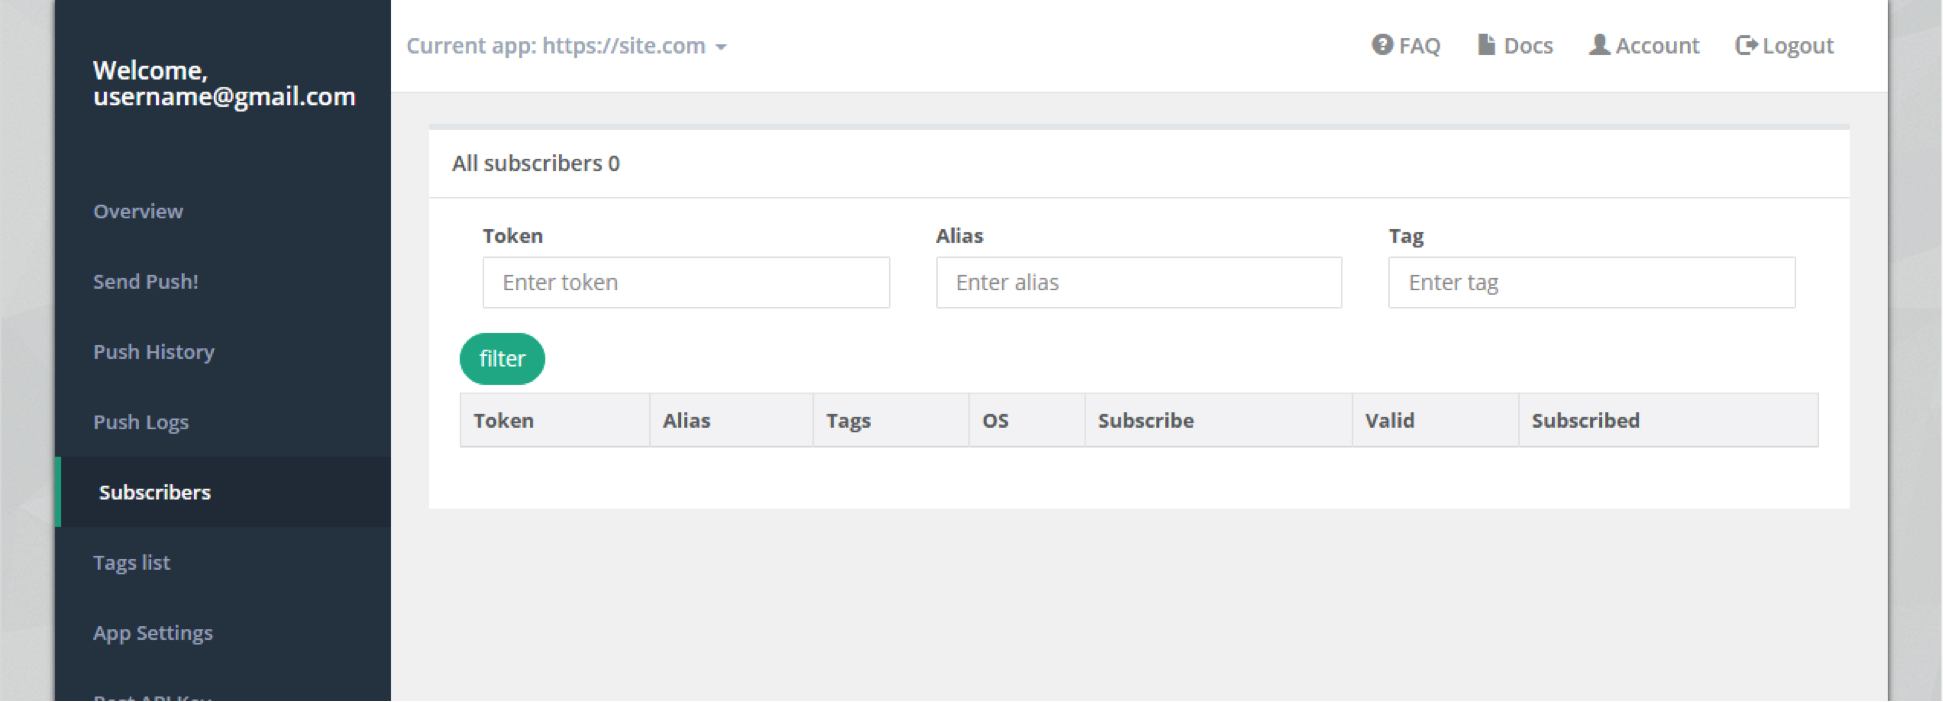Click the Valid column header
This screenshot has width=1943, height=702.
(x=1389, y=421)
